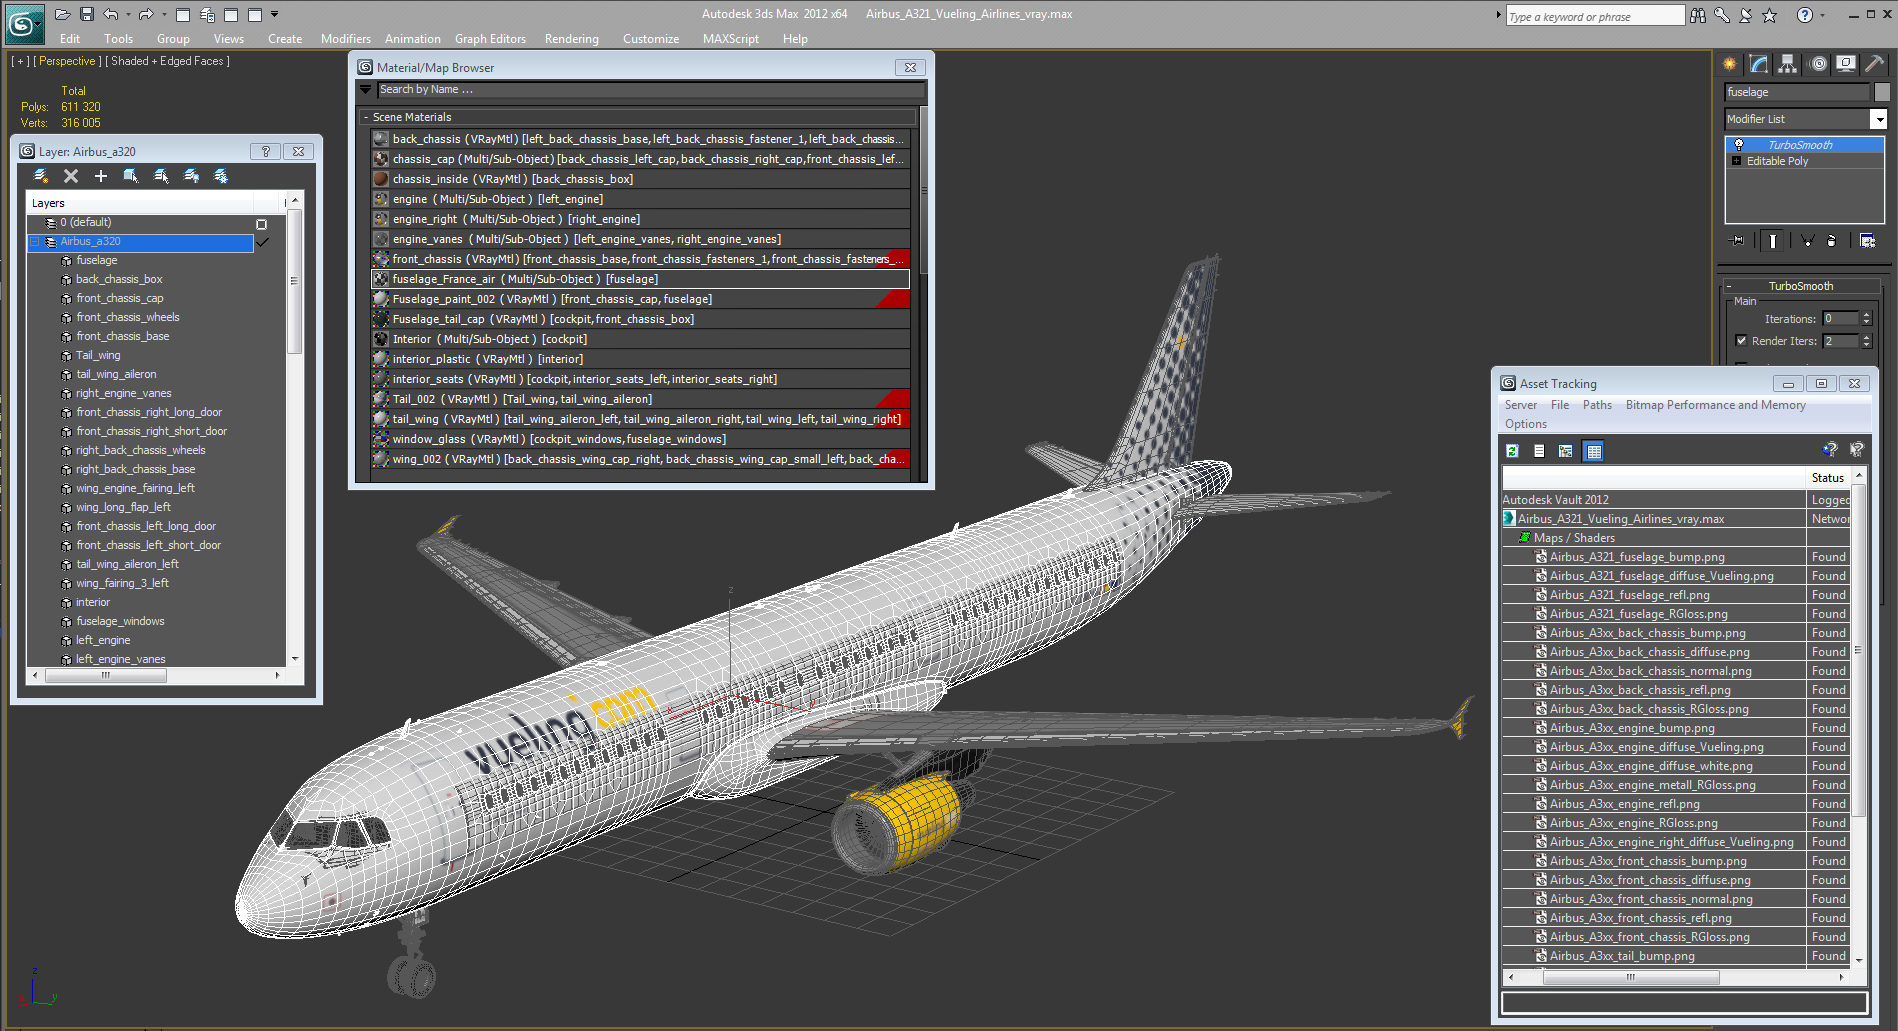This screenshot has width=1898, height=1031.
Task: Click Select Highlighted Objects and Layers icon
Action: pyautogui.click(x=131, y=176)
